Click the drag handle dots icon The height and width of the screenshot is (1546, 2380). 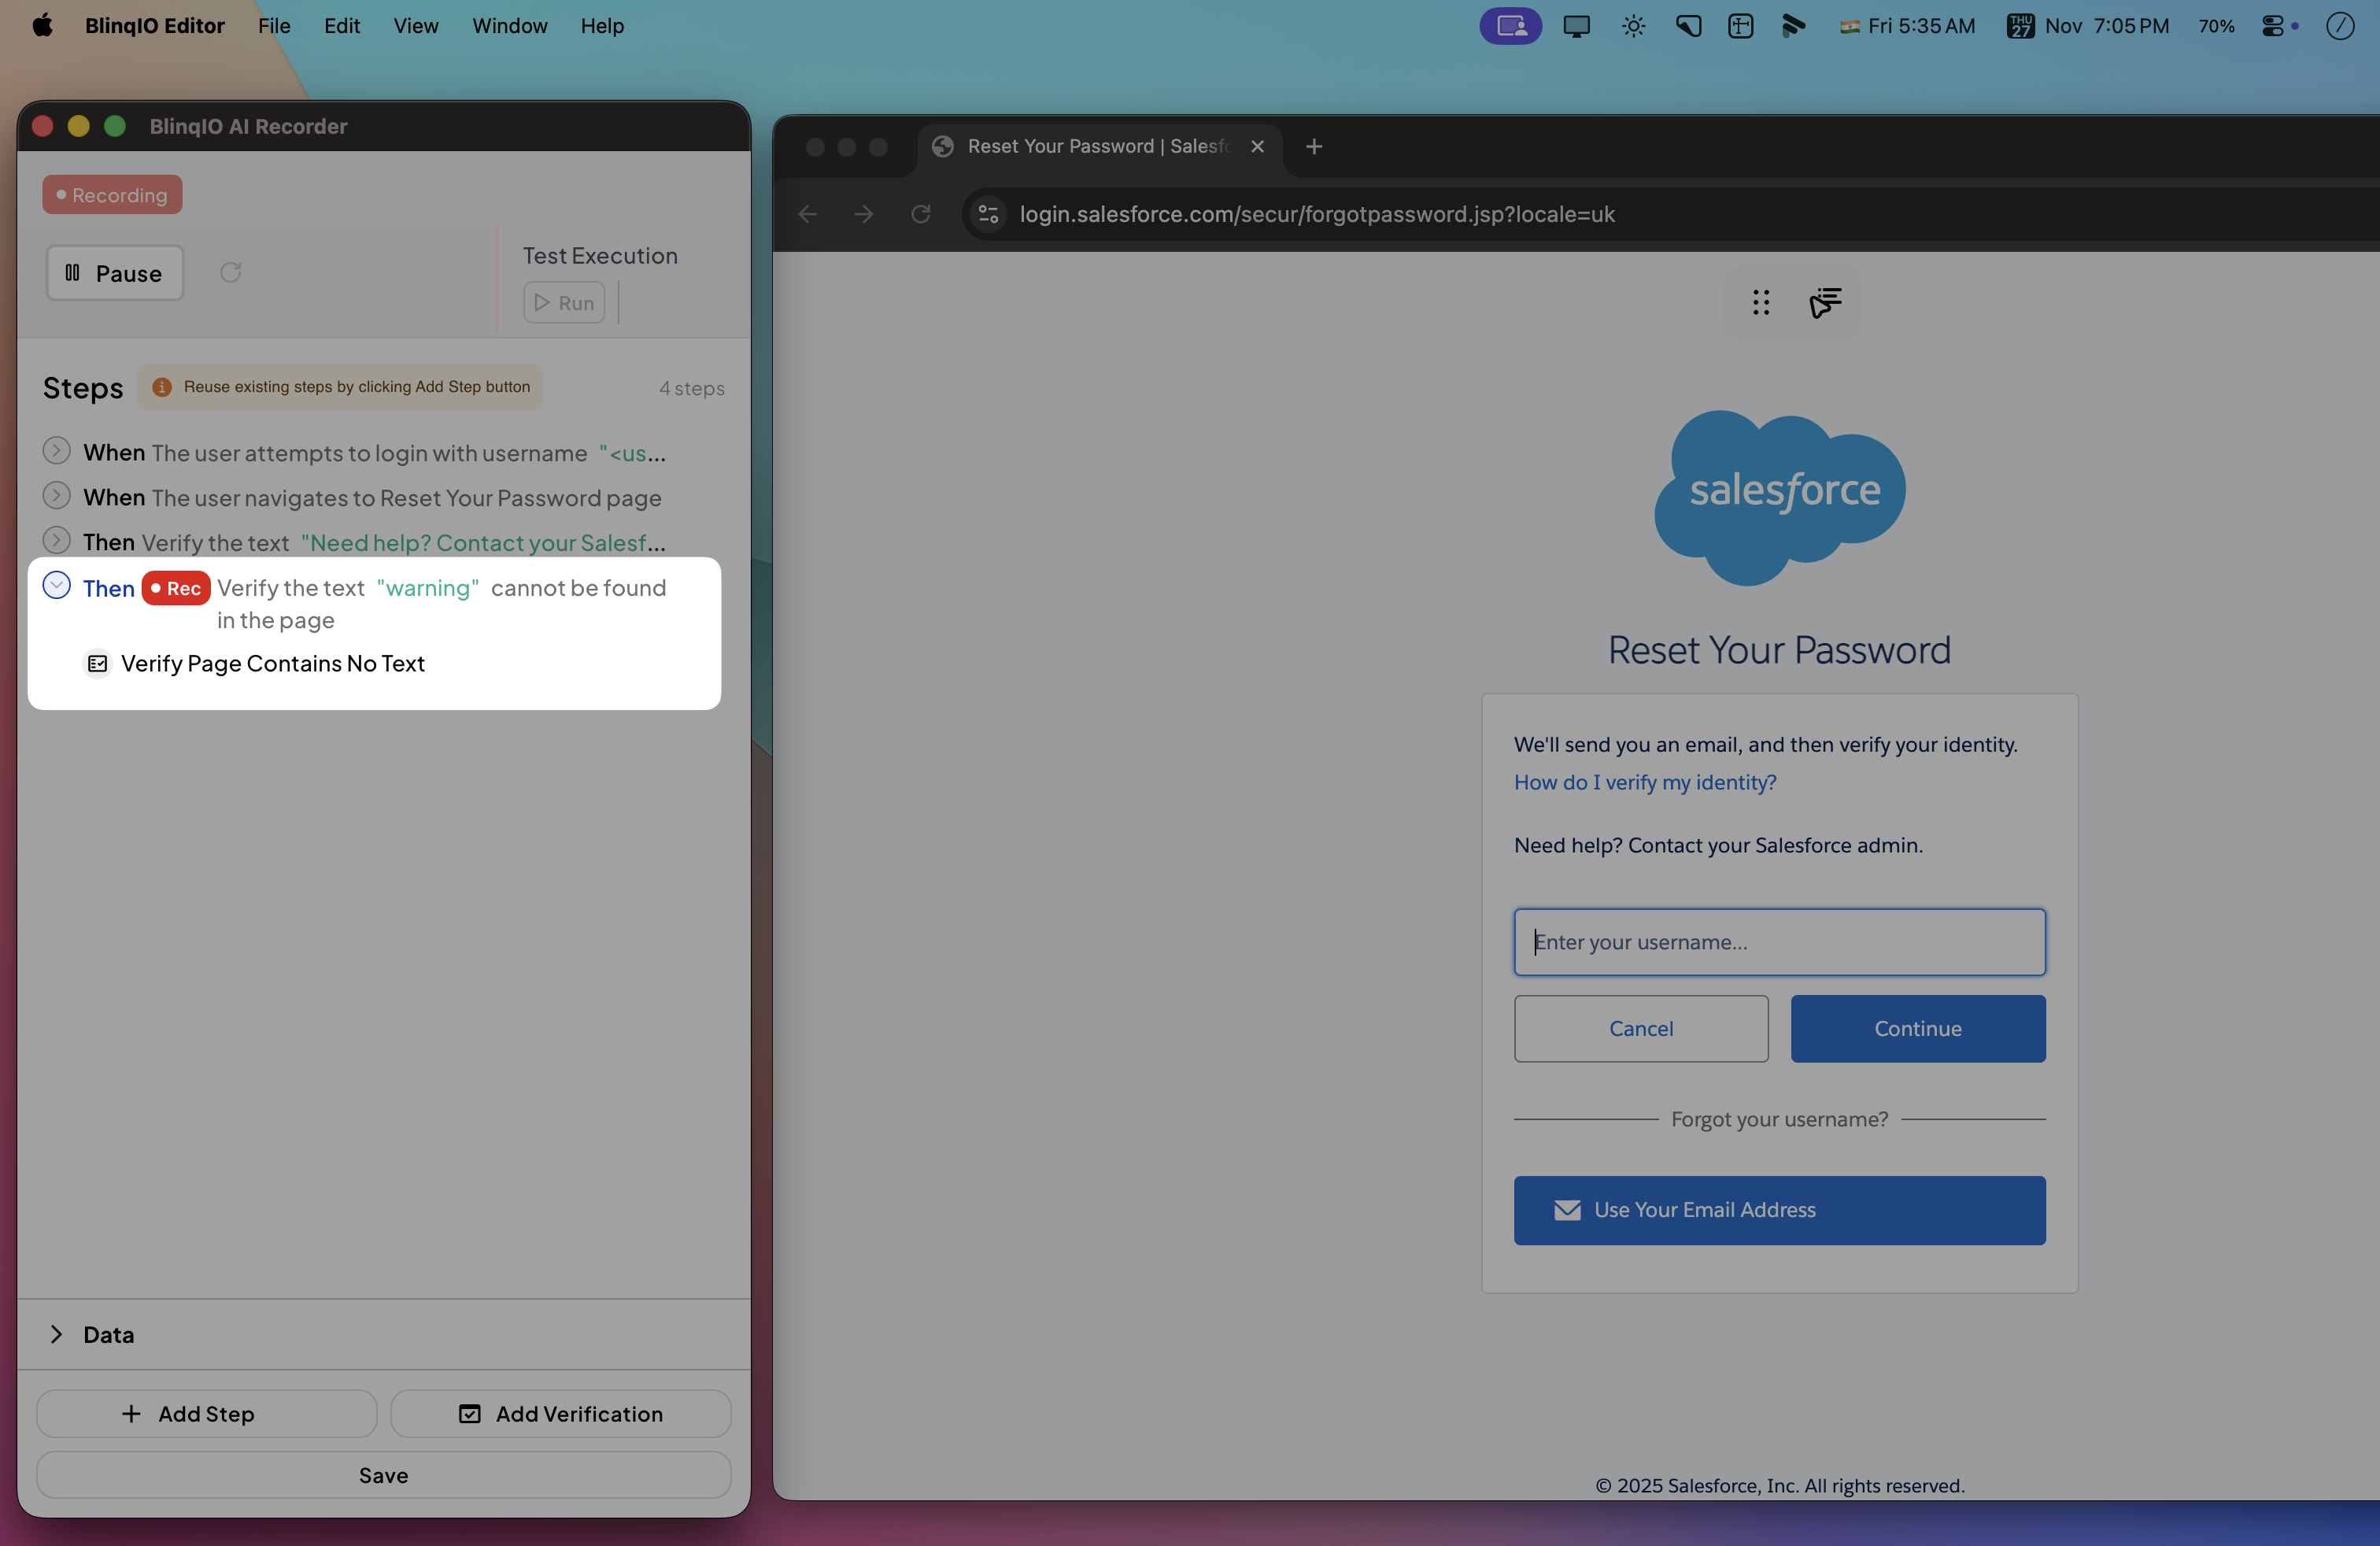(1761, 302)
